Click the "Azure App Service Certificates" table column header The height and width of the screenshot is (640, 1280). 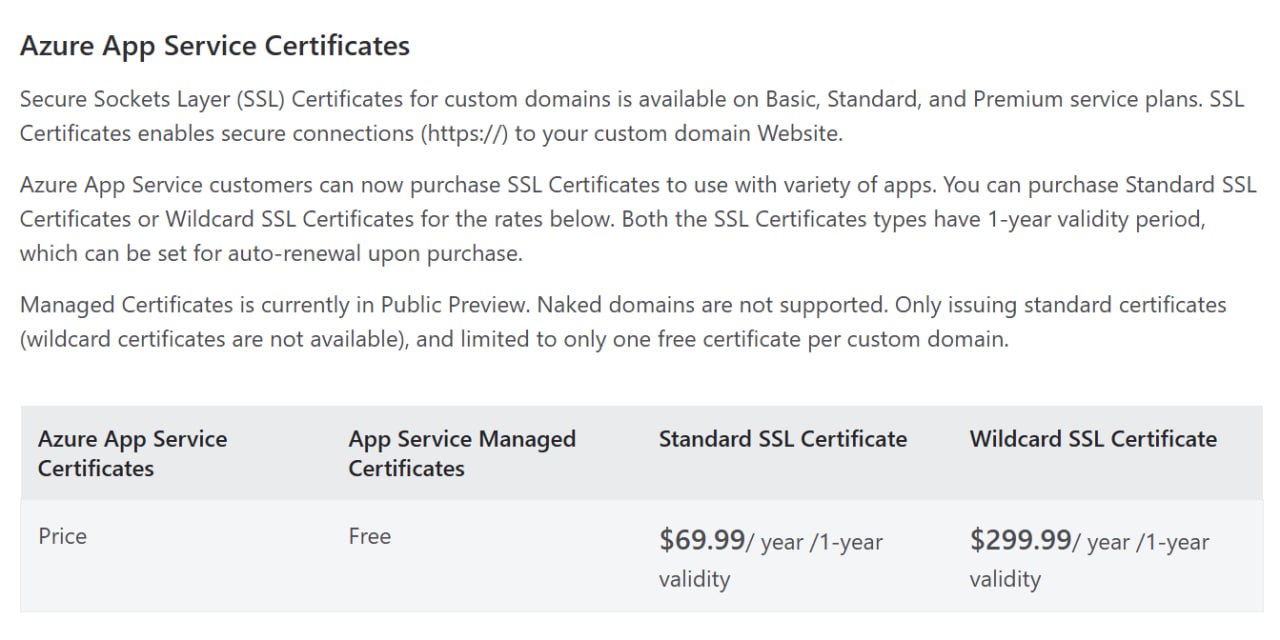point(132,453)
